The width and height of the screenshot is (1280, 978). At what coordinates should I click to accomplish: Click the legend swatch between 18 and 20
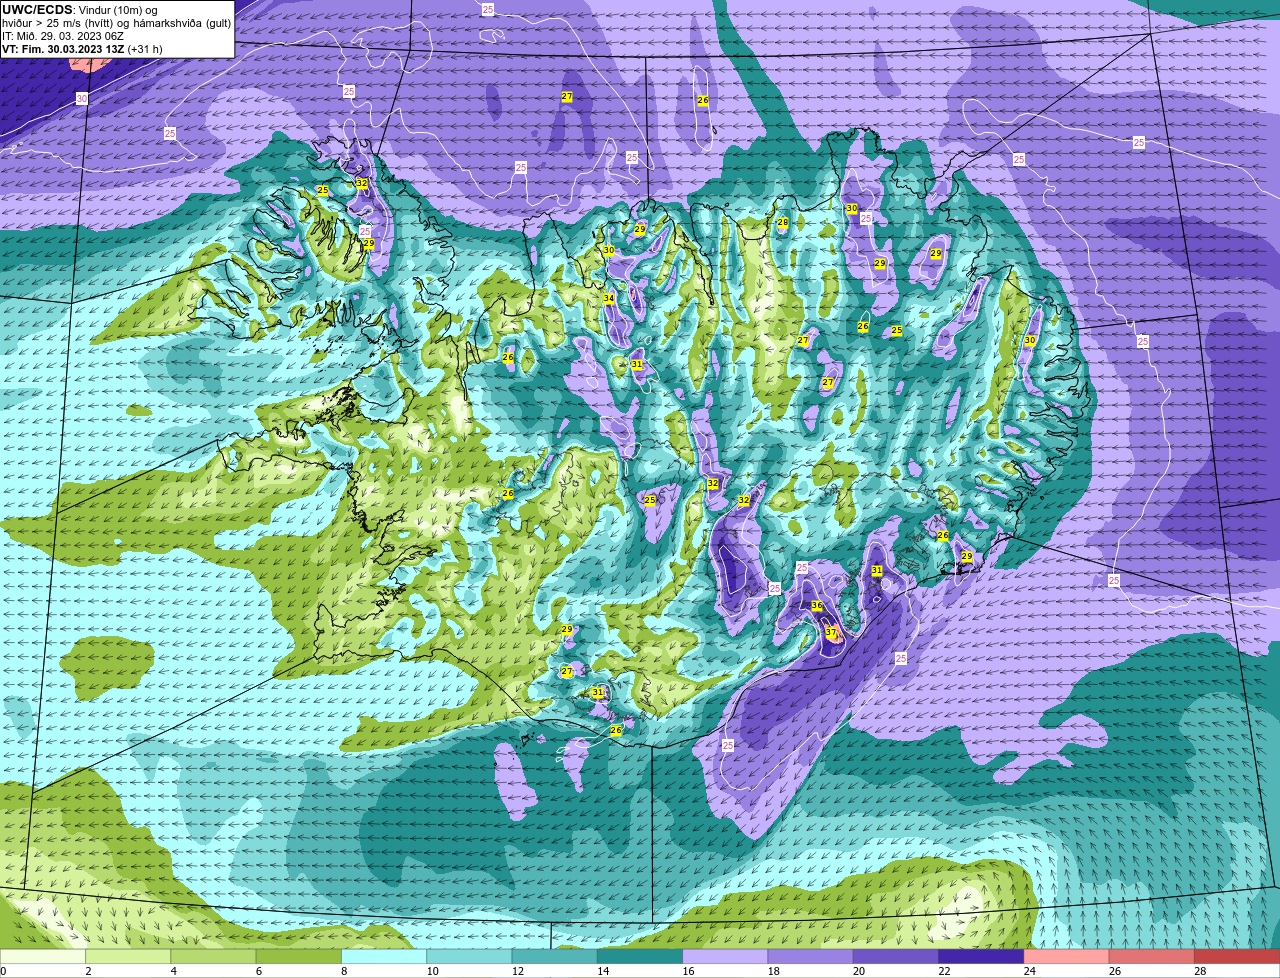pyautogui.click(x=811, y=956)
